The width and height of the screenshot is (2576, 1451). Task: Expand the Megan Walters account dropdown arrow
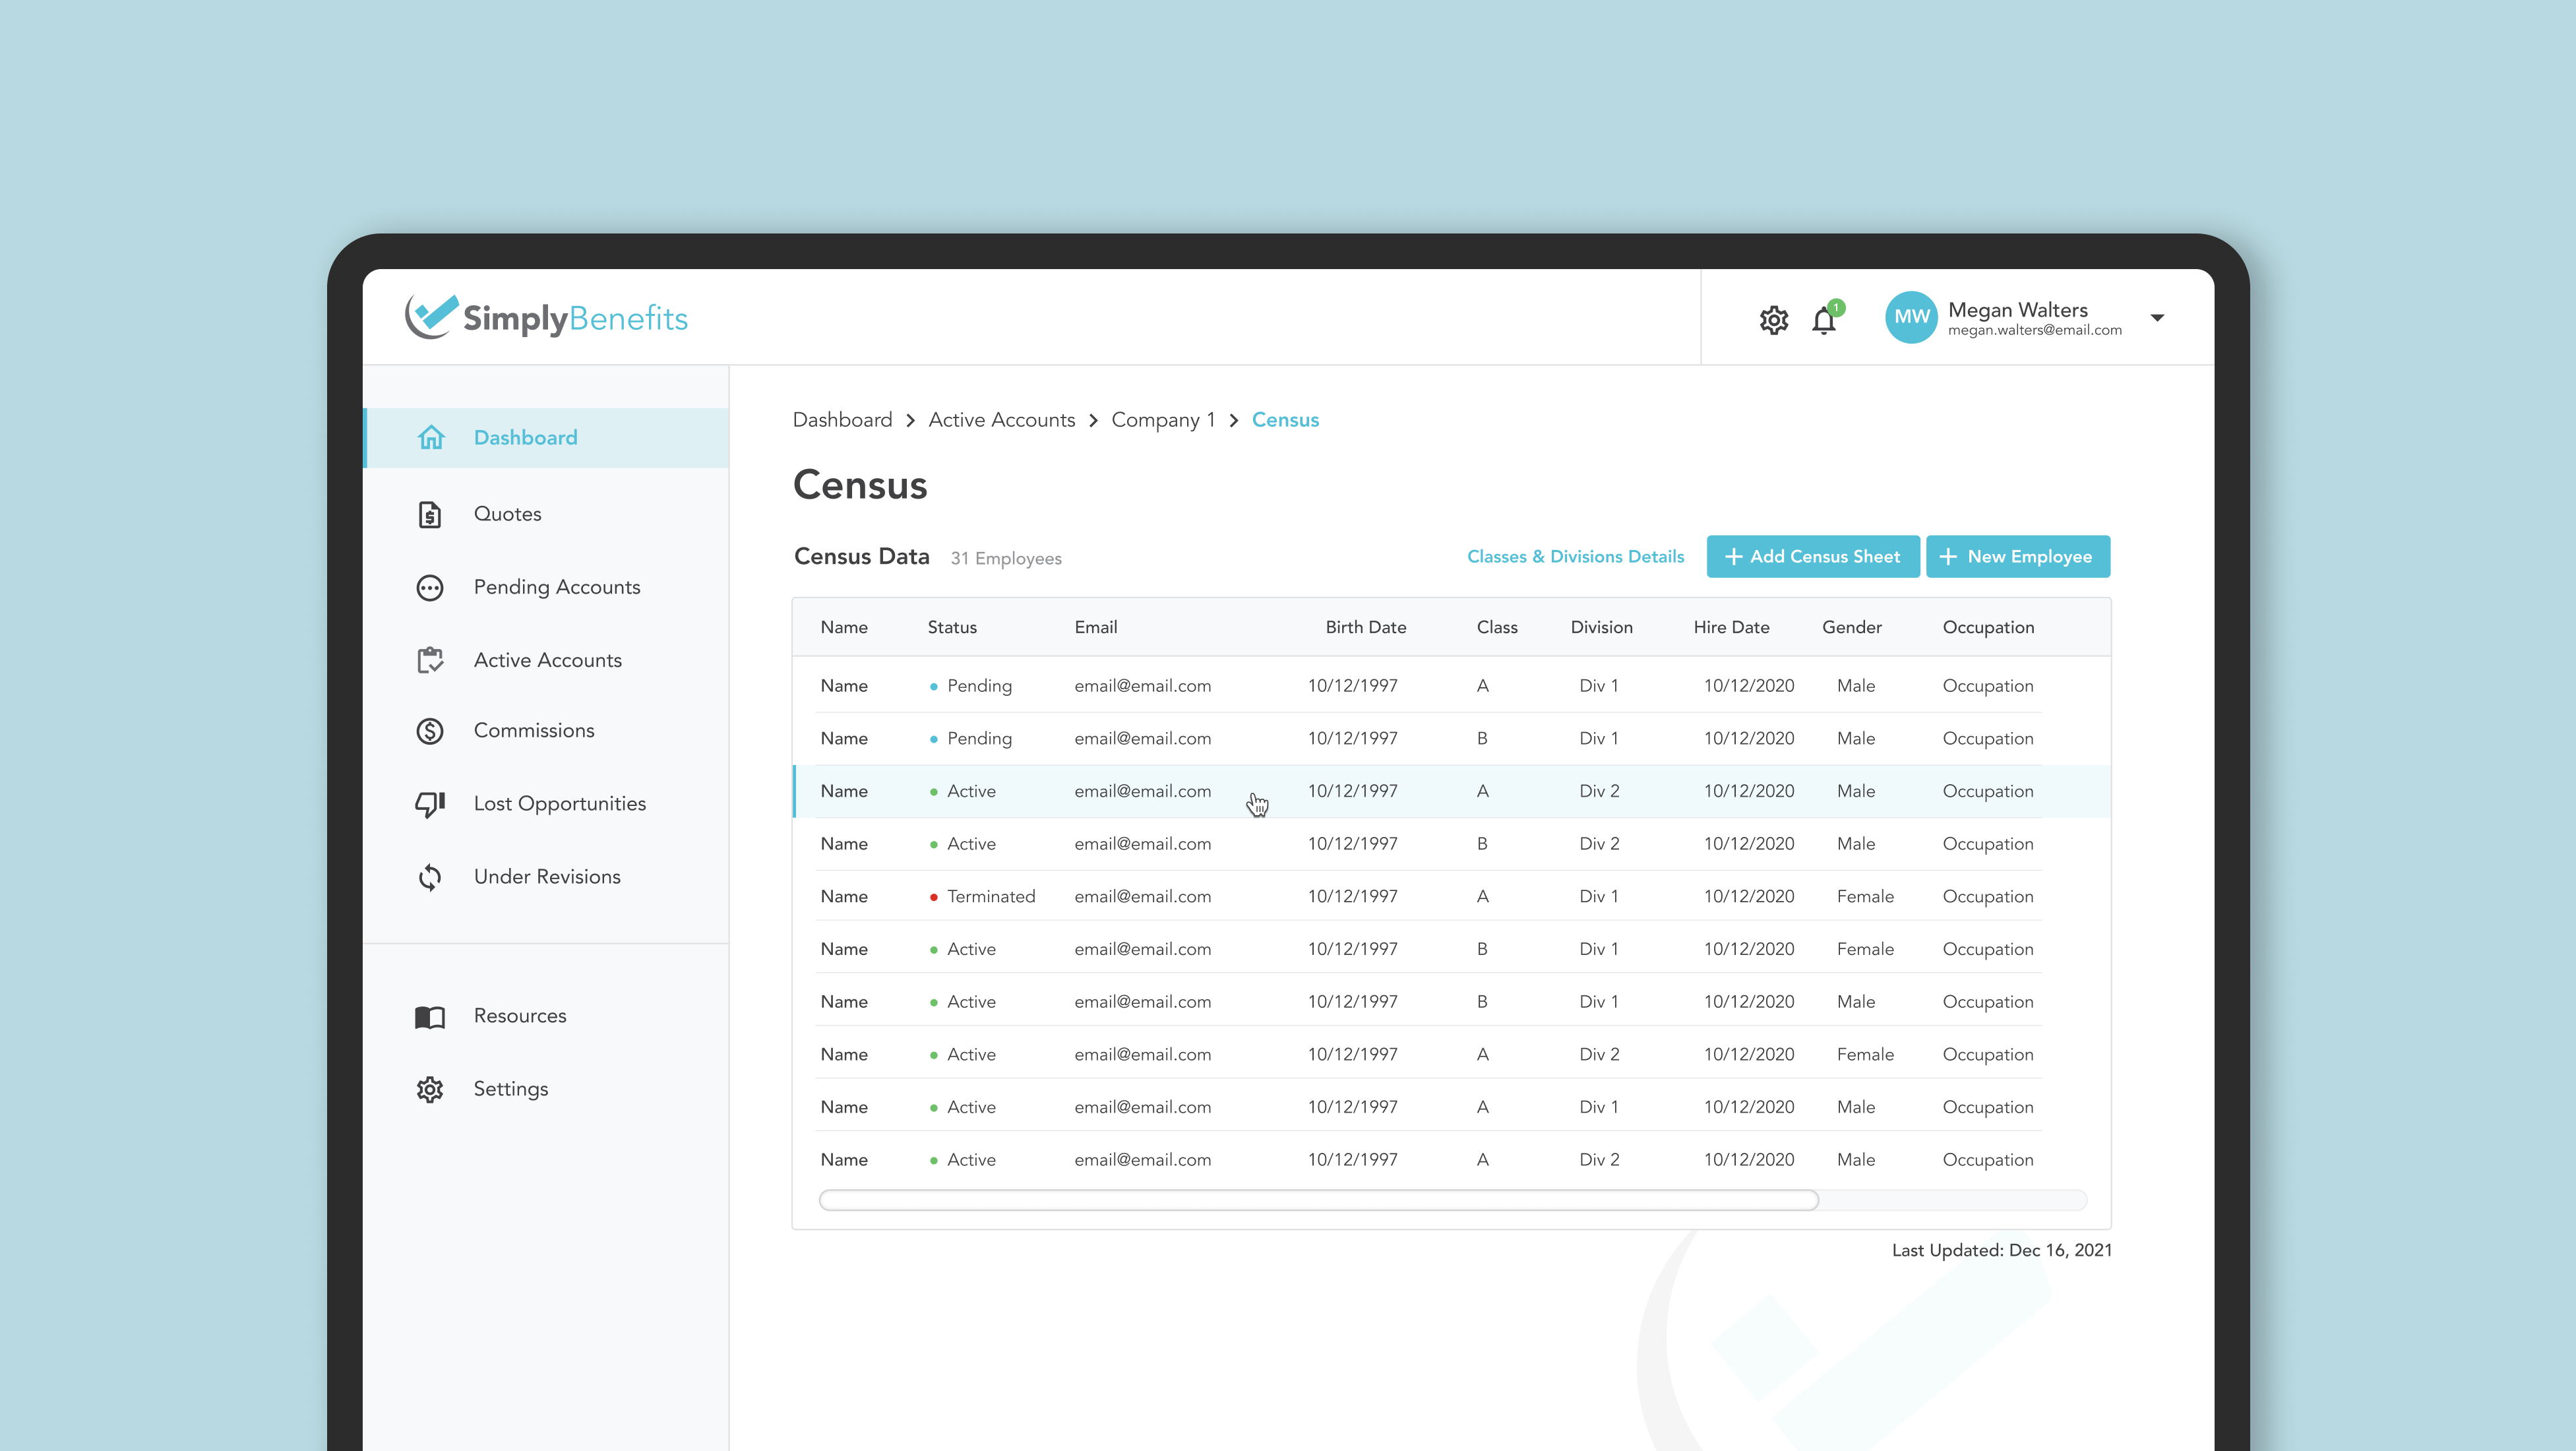(x=2157, y=318)
